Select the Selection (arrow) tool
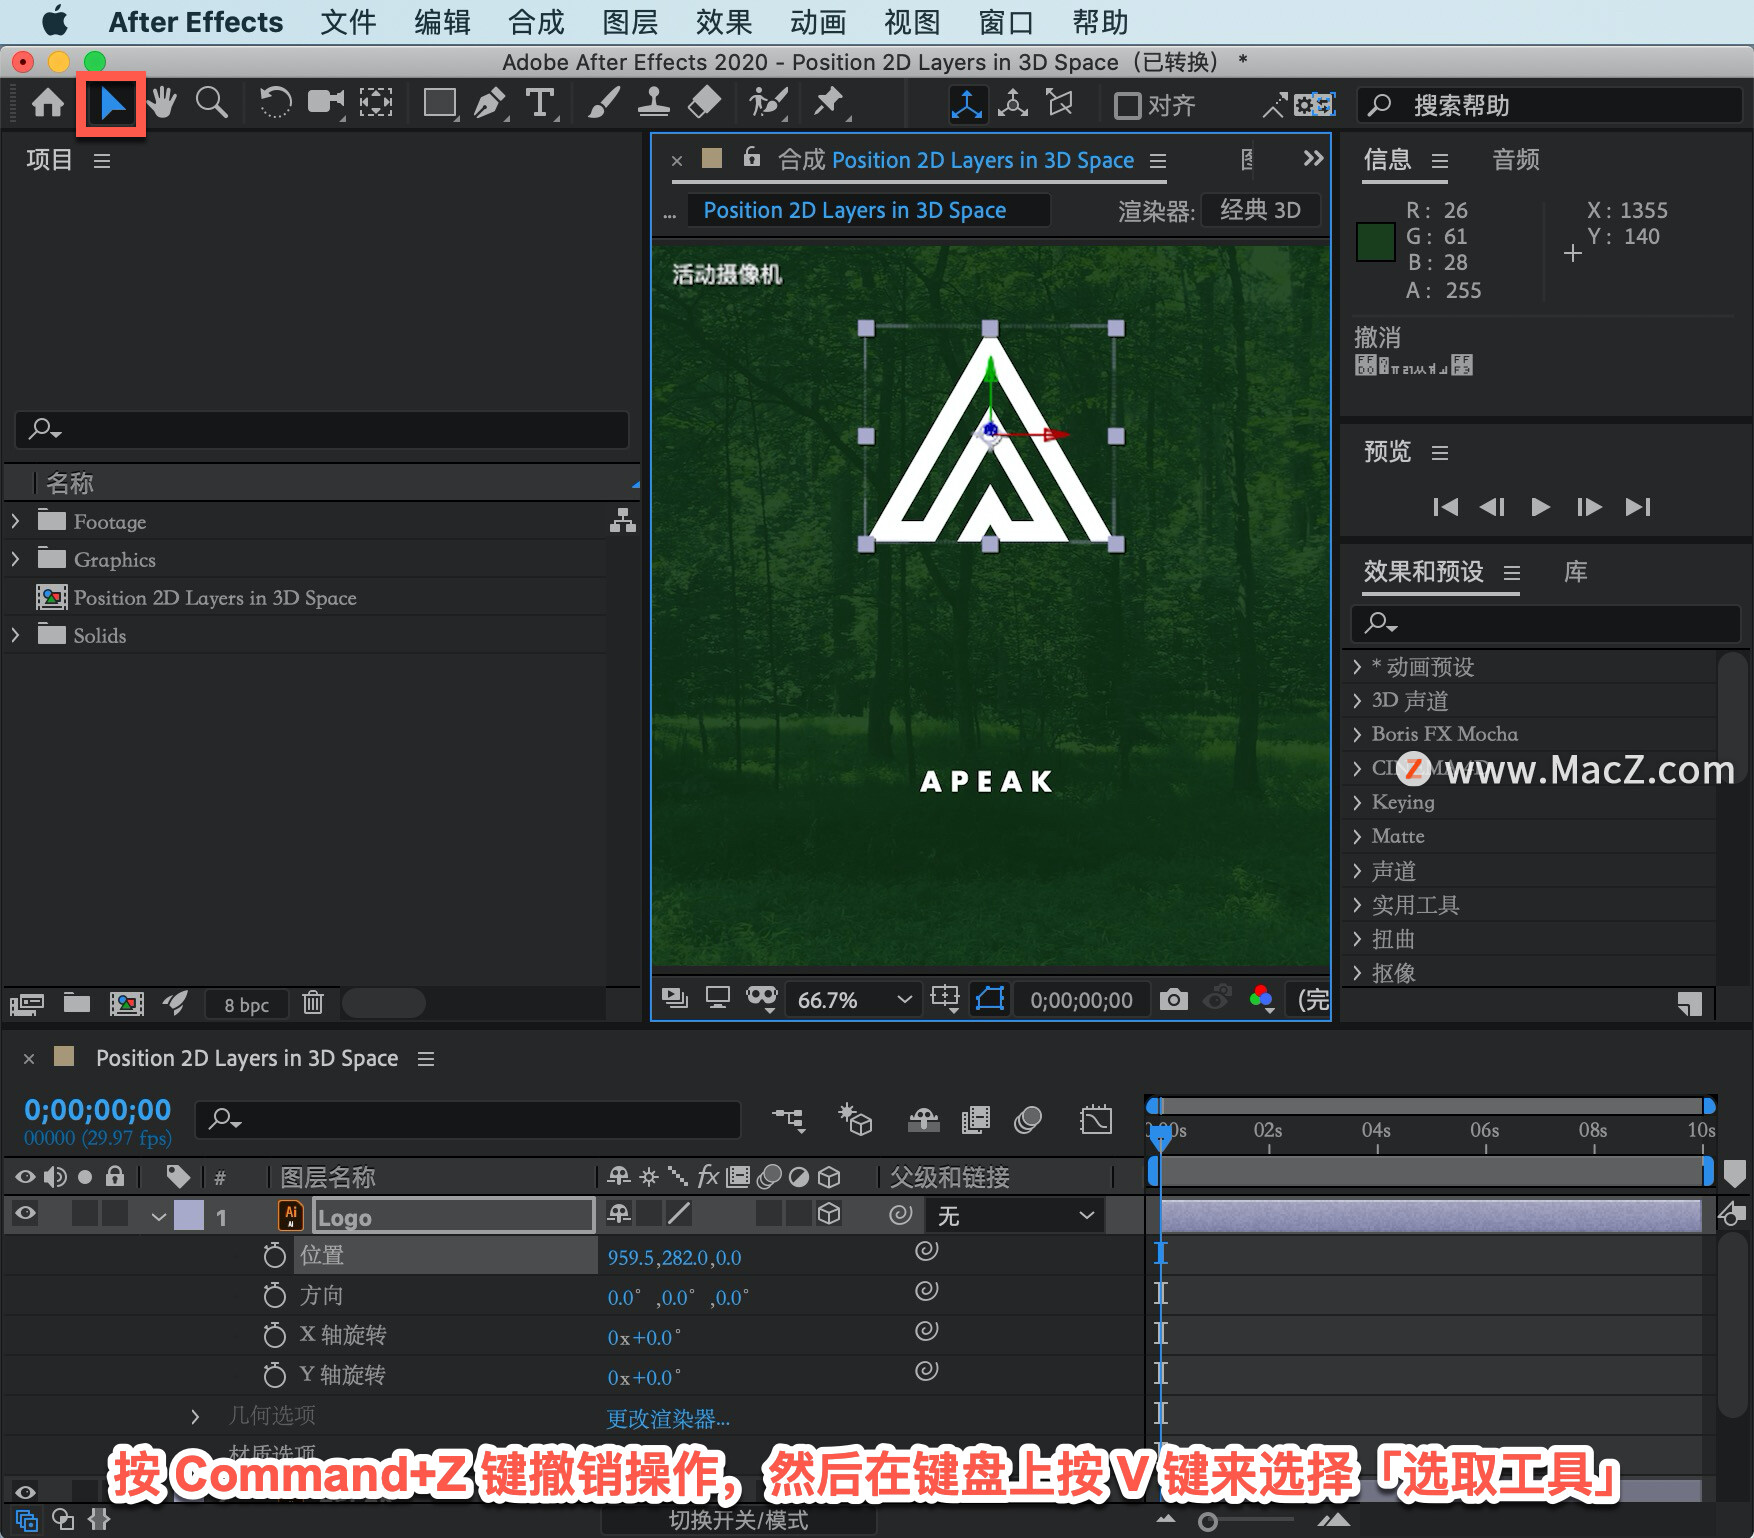Viewport: 1754px width, 1538px height. 112,104
